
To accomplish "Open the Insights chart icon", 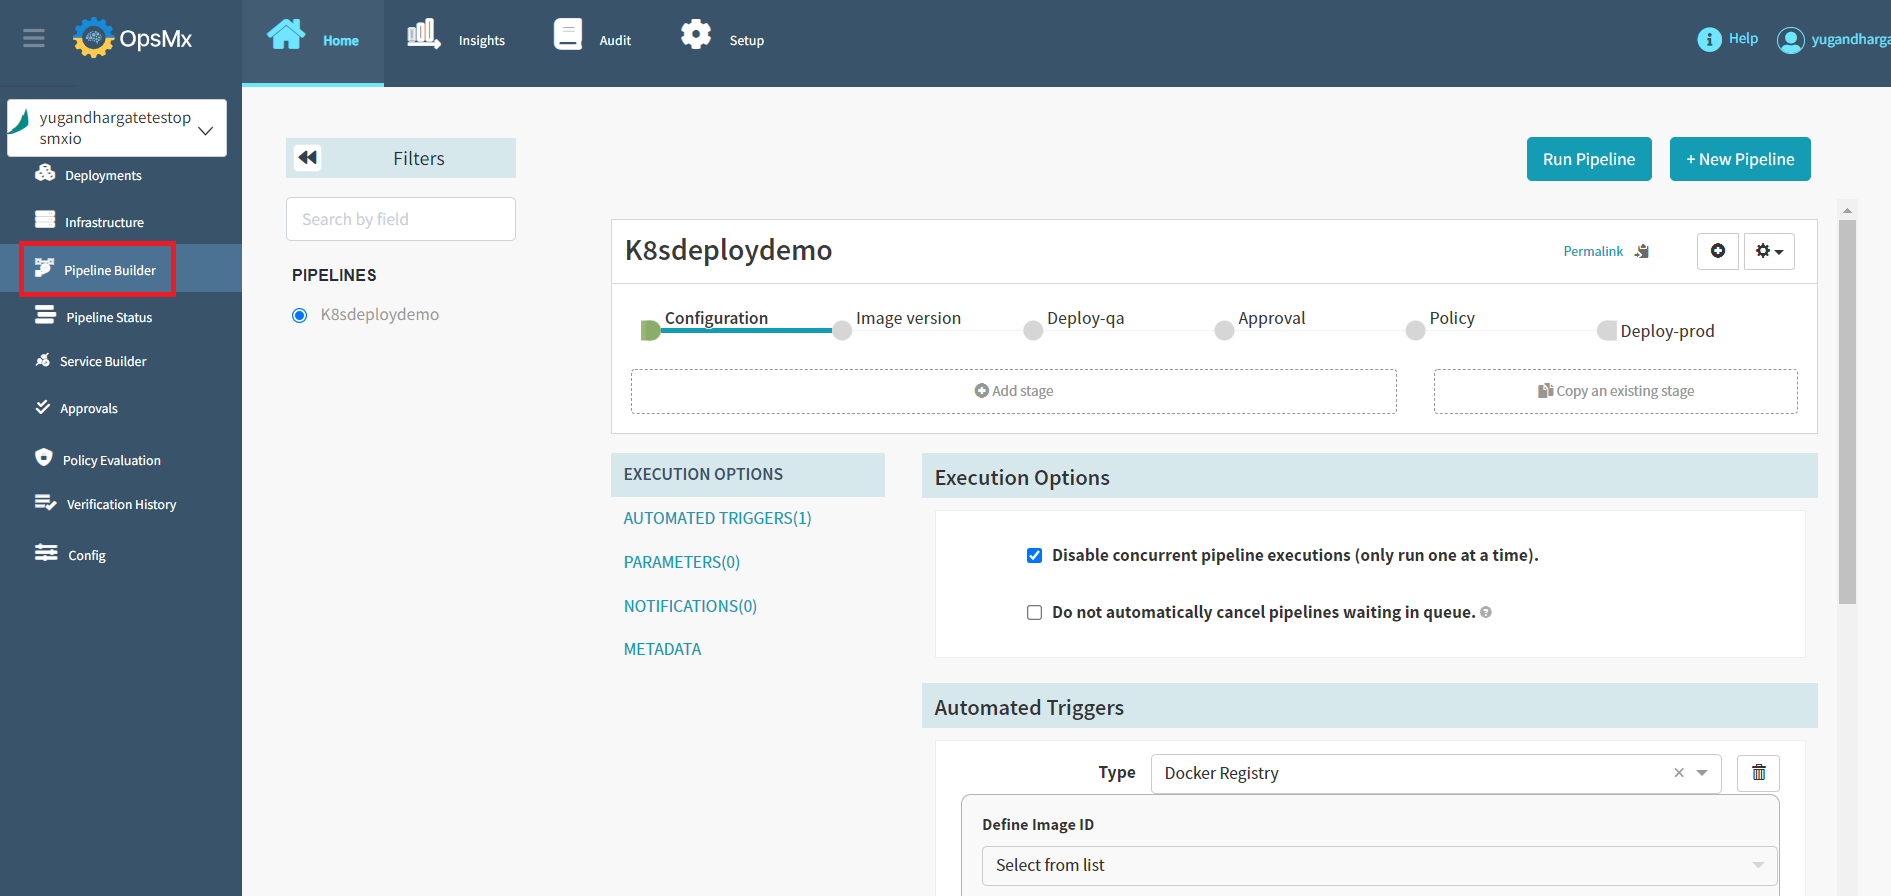I will (423, 35).
